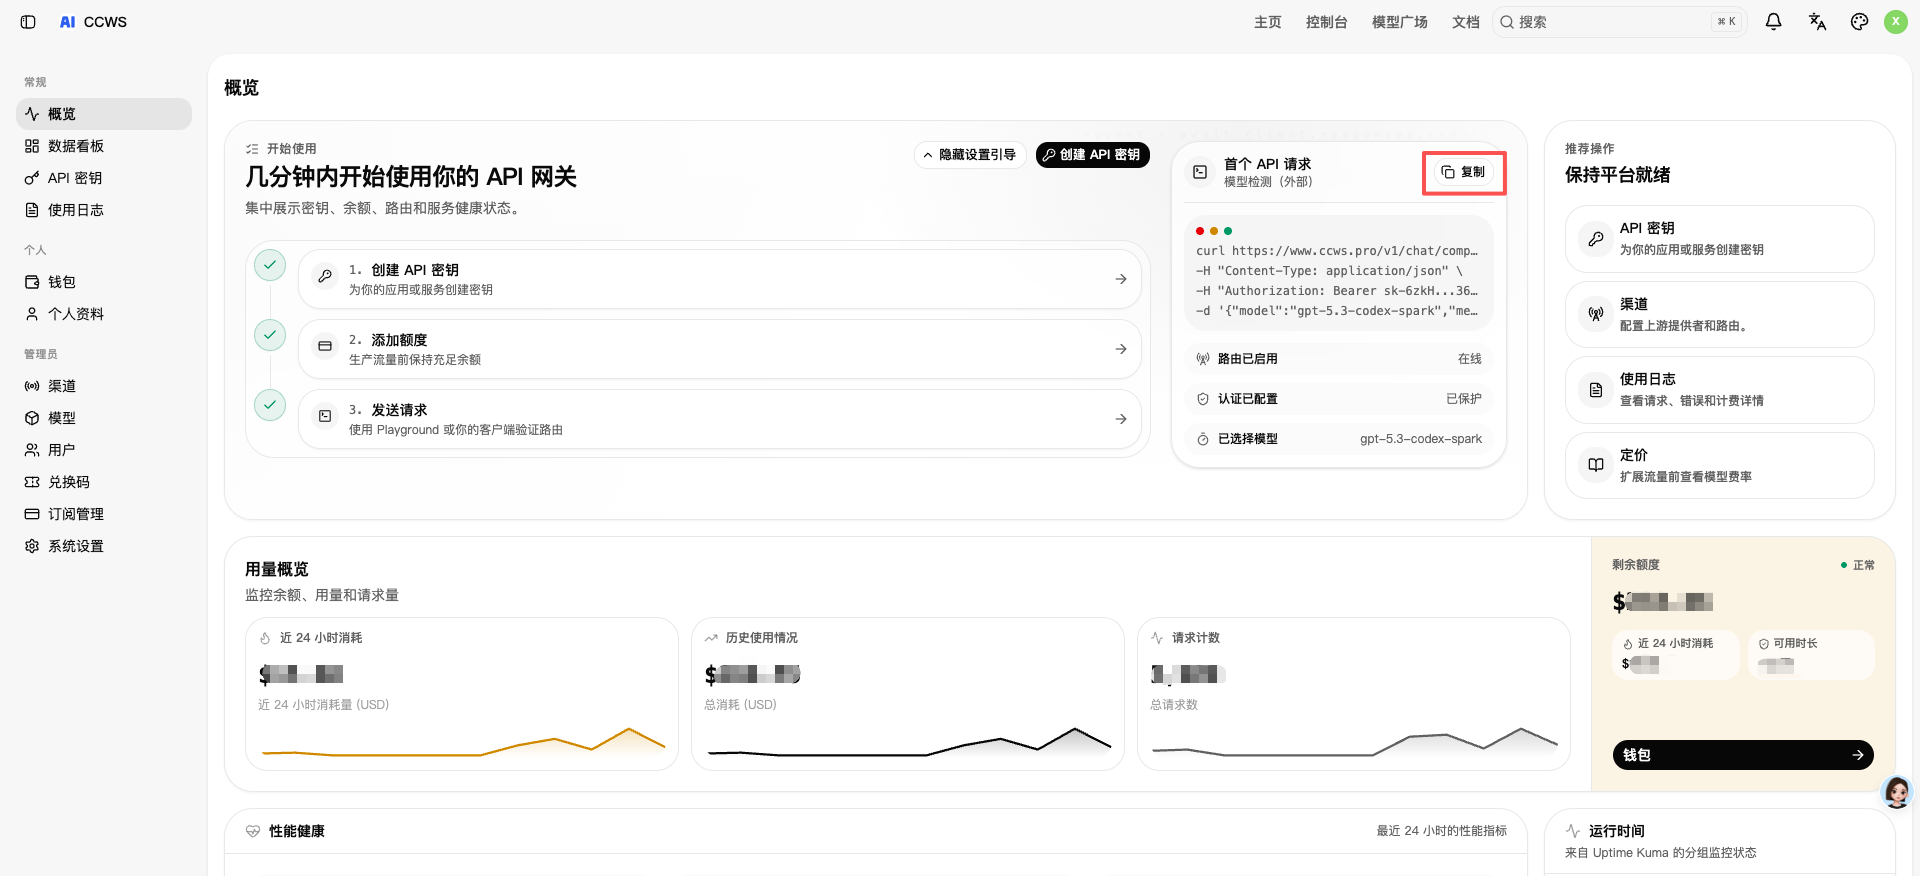Open the user avatar menu

[1895, 22]
